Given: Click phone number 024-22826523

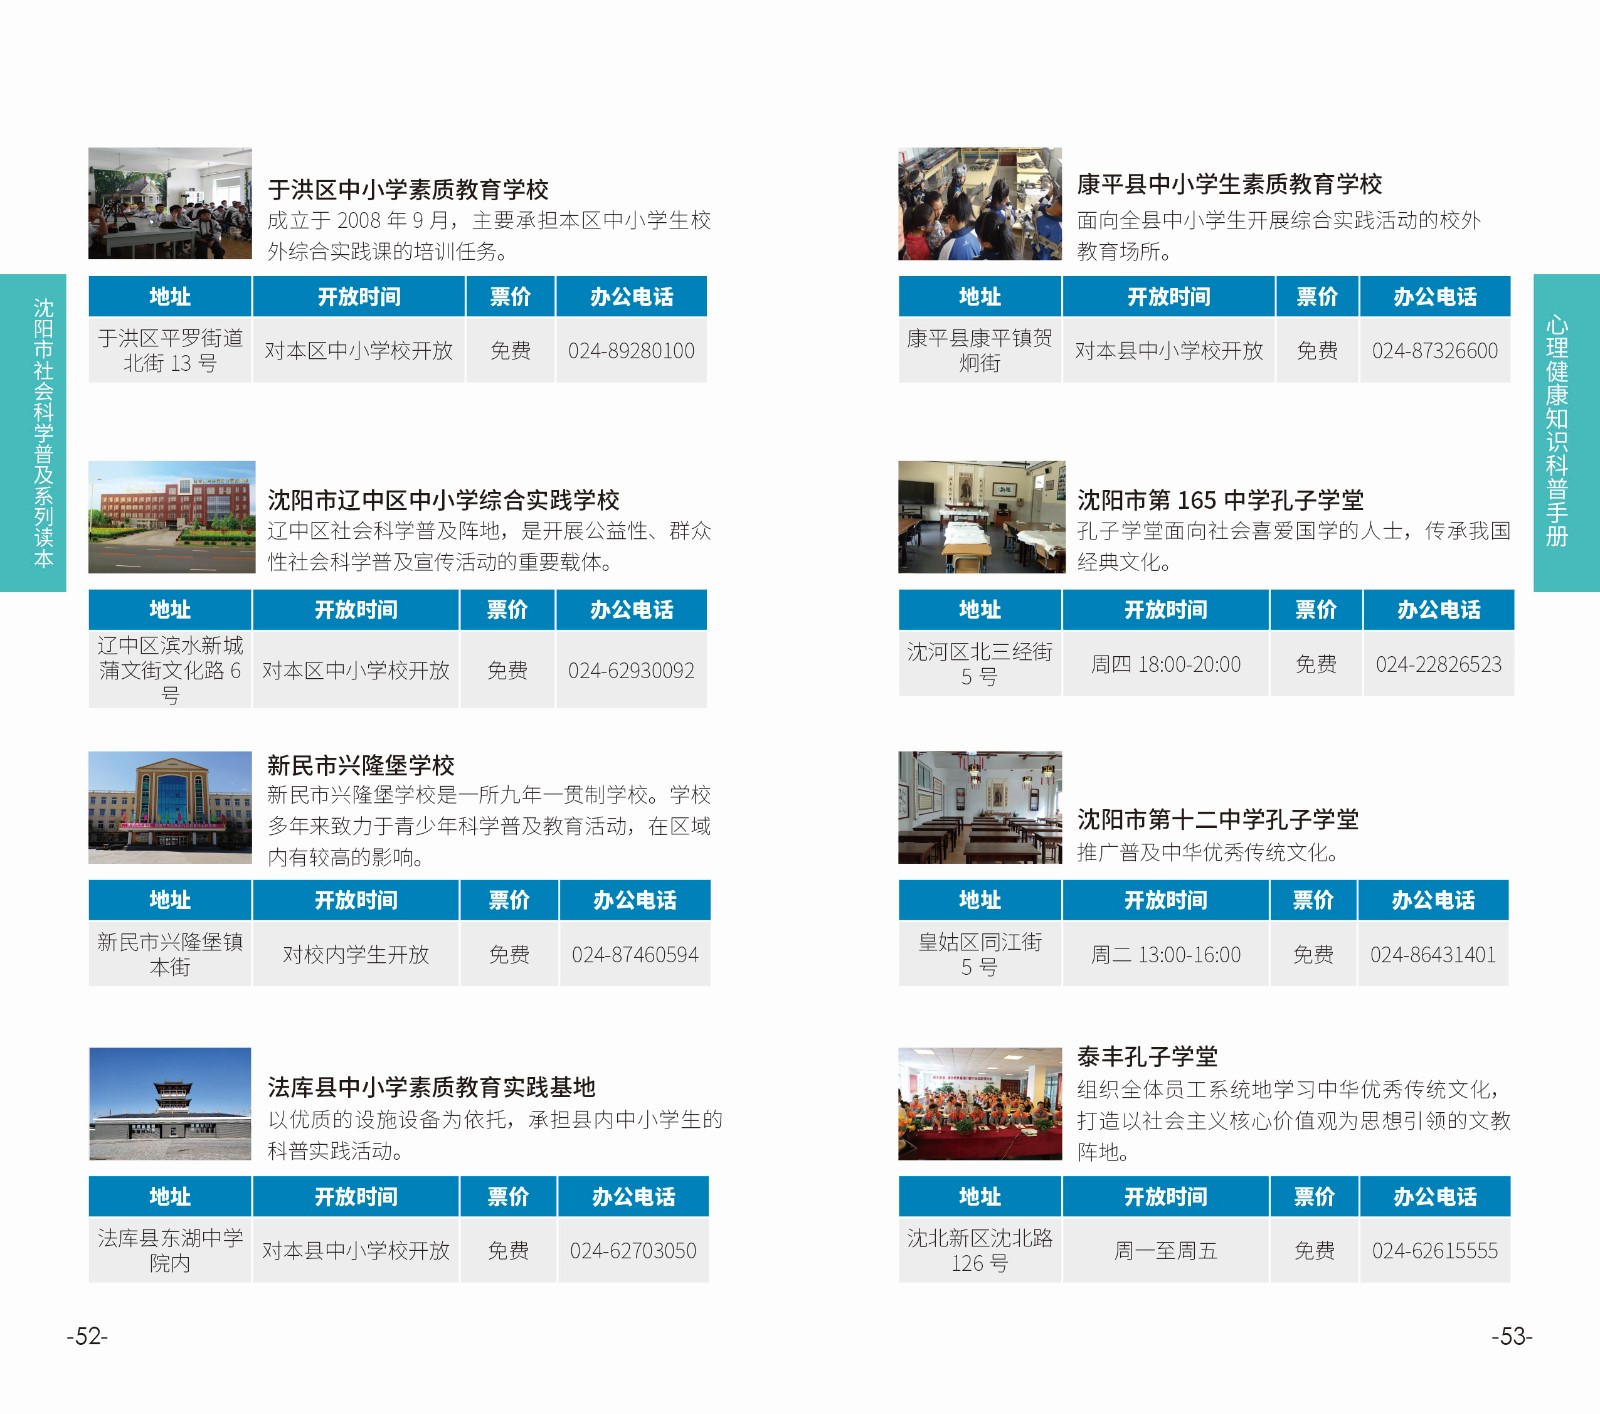Looking at the screenshot, I should 1438,665.
